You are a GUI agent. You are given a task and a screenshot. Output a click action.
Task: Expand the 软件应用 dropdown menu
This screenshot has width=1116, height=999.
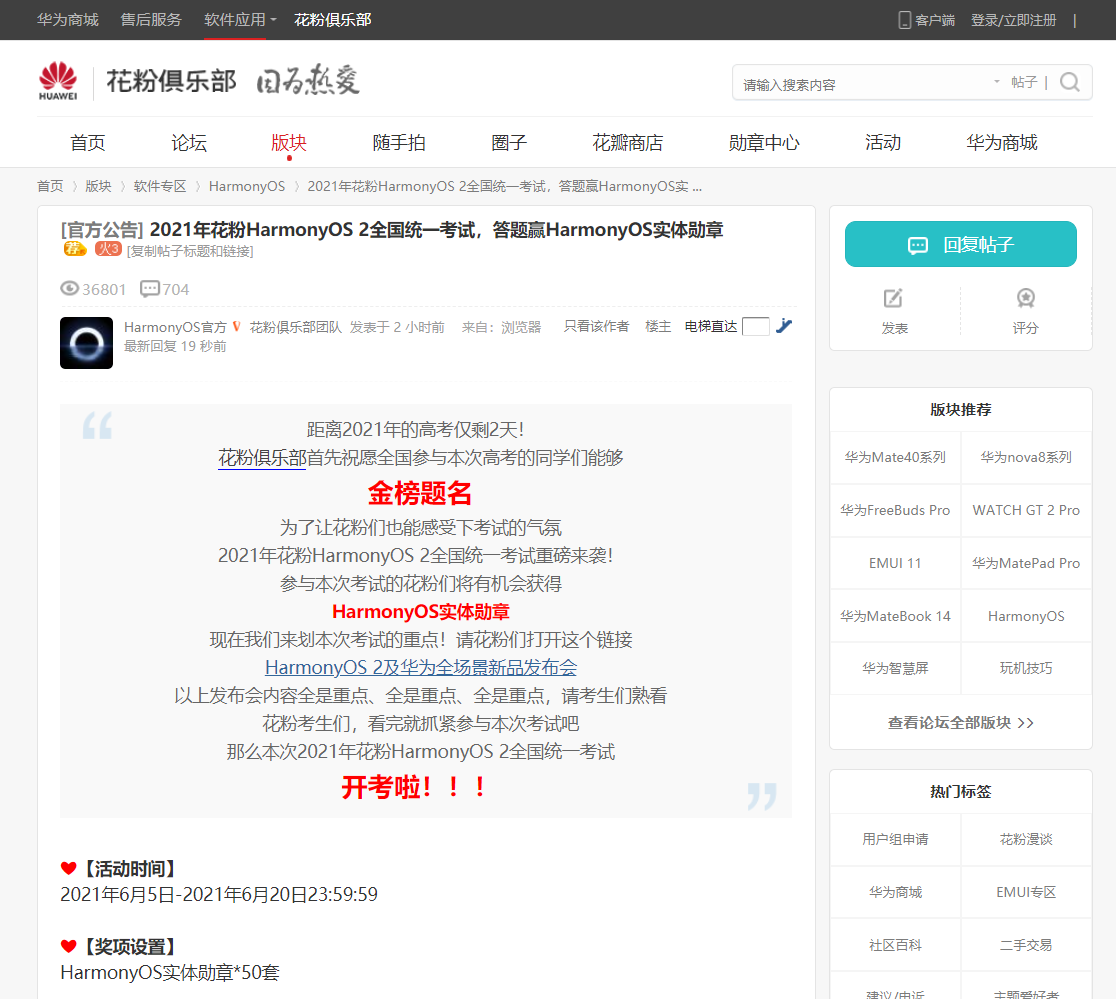[240, 20]
